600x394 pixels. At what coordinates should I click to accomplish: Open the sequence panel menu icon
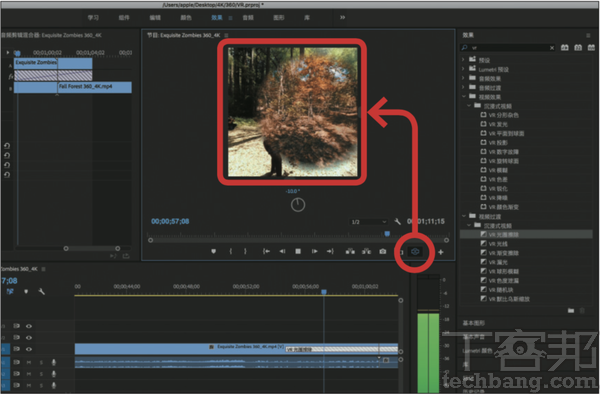pos(43,269)
